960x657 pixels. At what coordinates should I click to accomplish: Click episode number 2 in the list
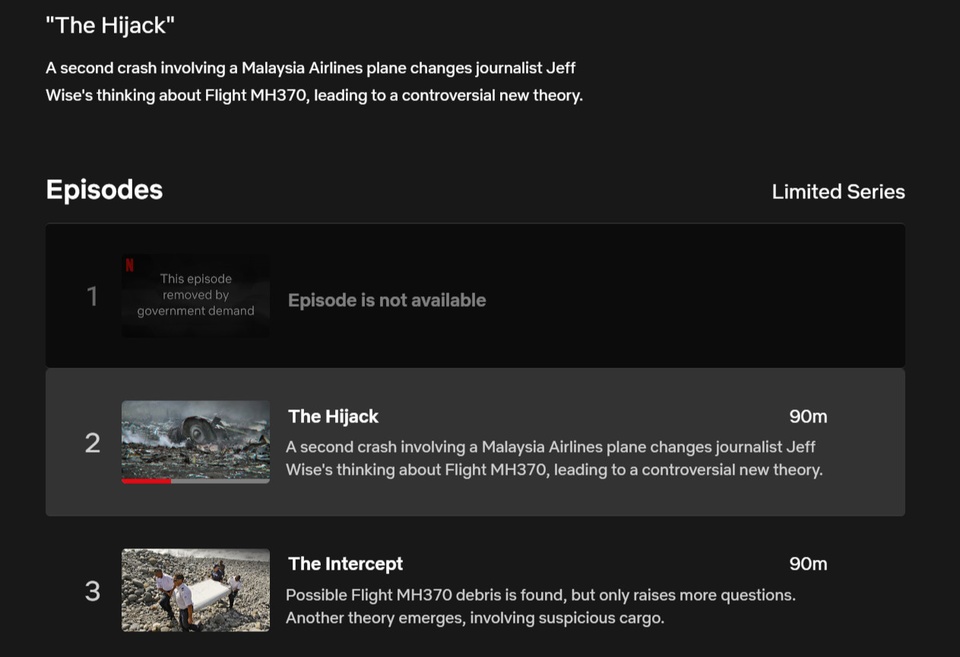click(92, 443)
